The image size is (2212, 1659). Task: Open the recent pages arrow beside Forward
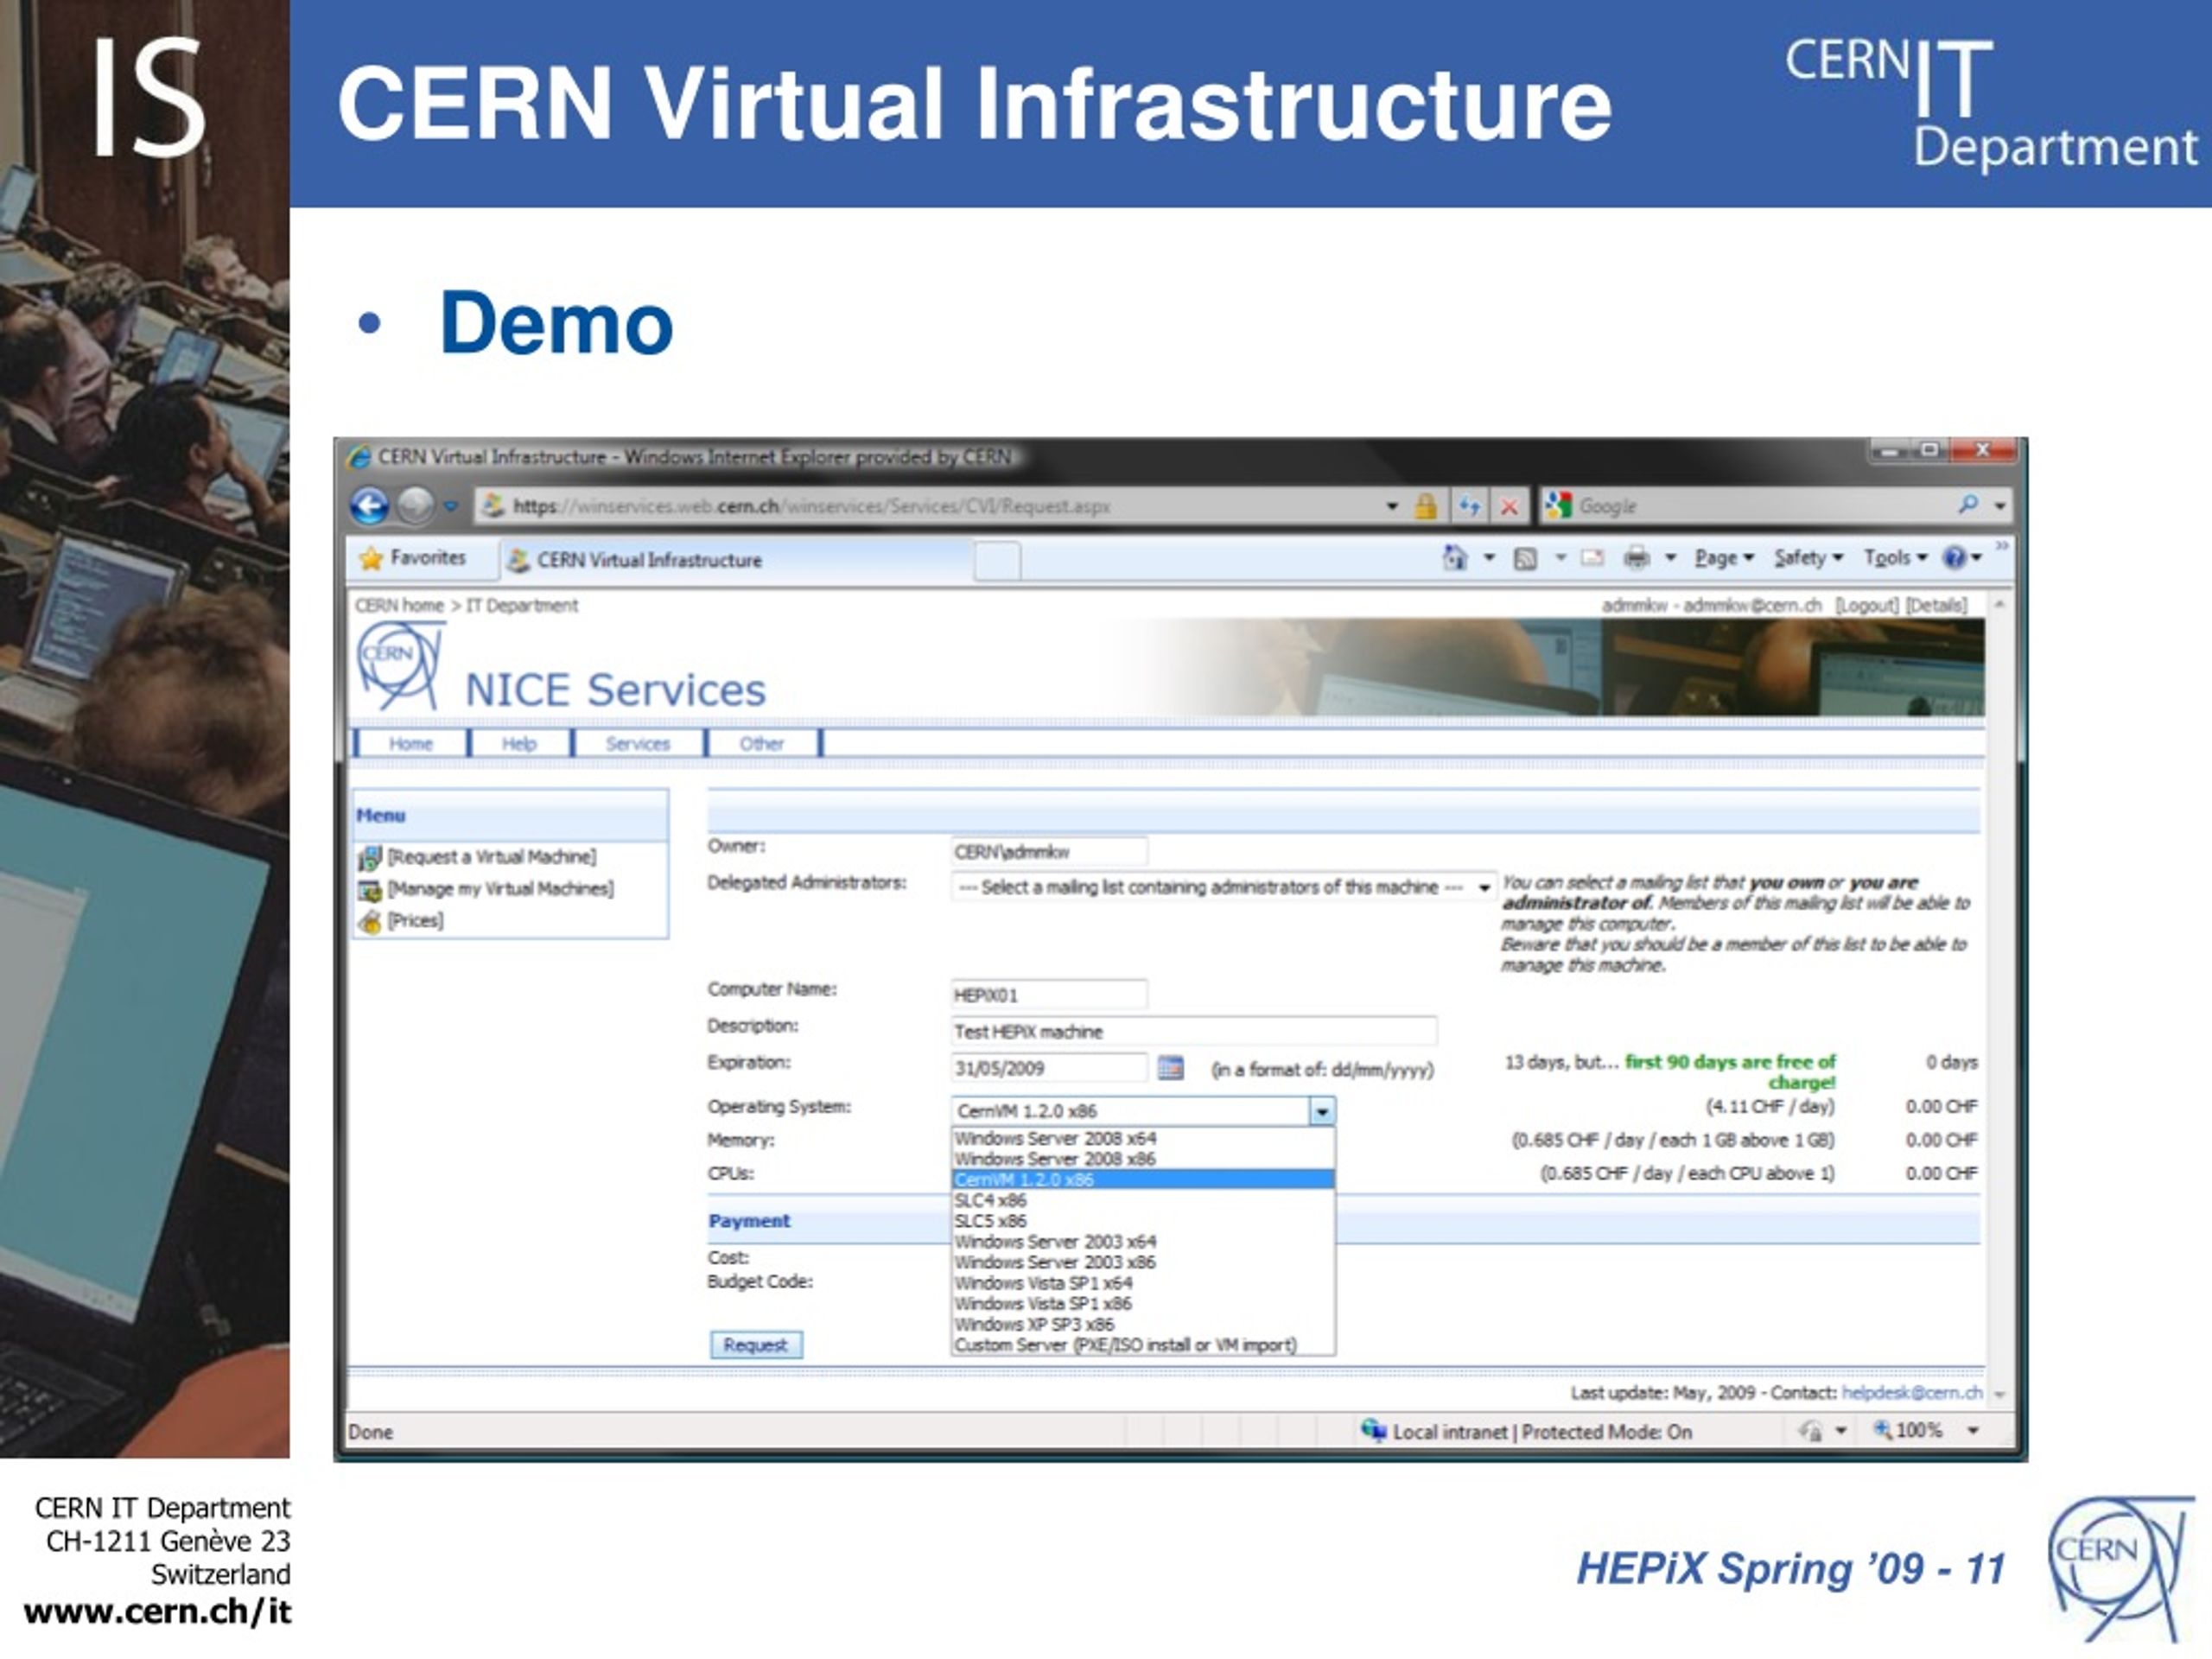(451, 506)
